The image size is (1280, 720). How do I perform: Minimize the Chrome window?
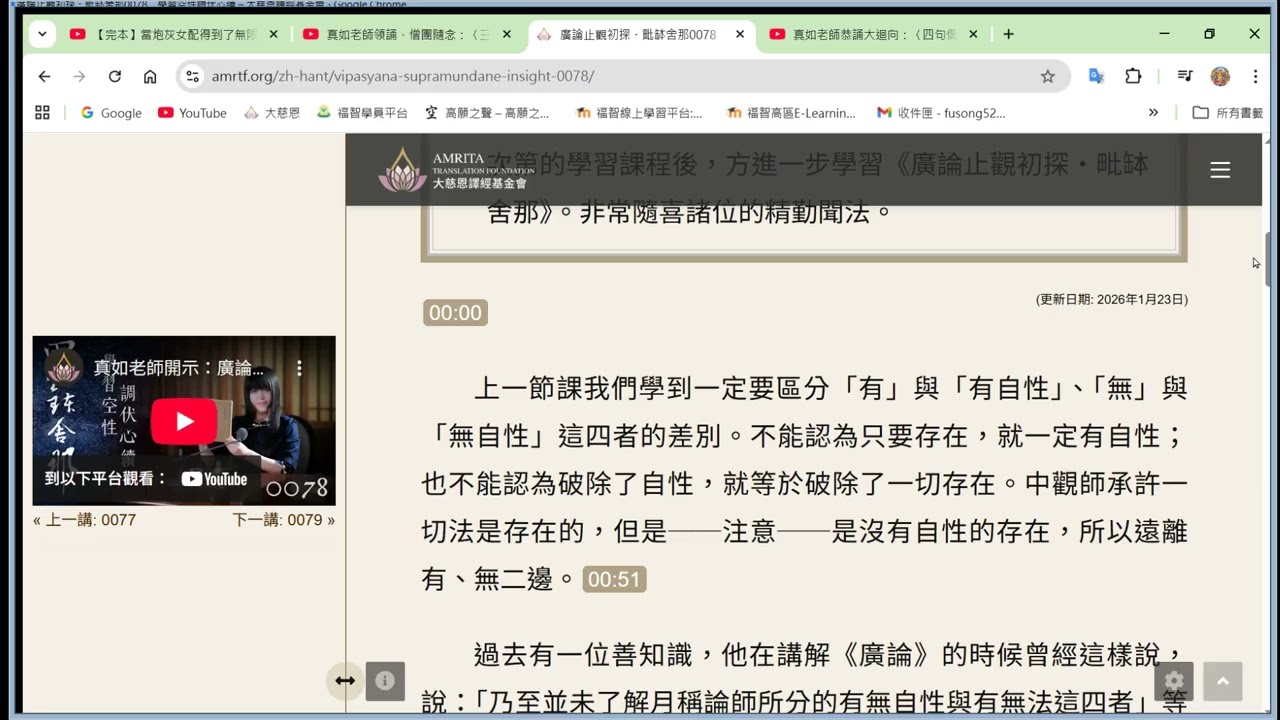1164,34
